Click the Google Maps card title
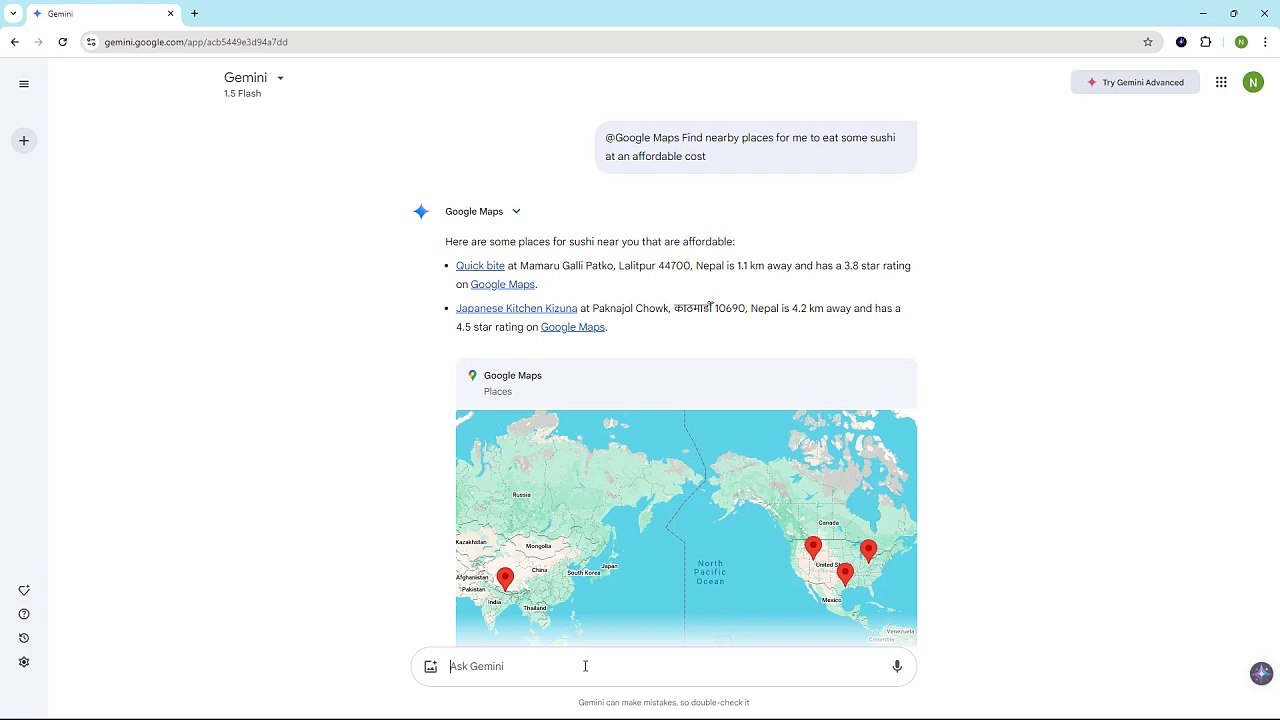The height and width of the screenshot is (720, 1280). point(513,376)
